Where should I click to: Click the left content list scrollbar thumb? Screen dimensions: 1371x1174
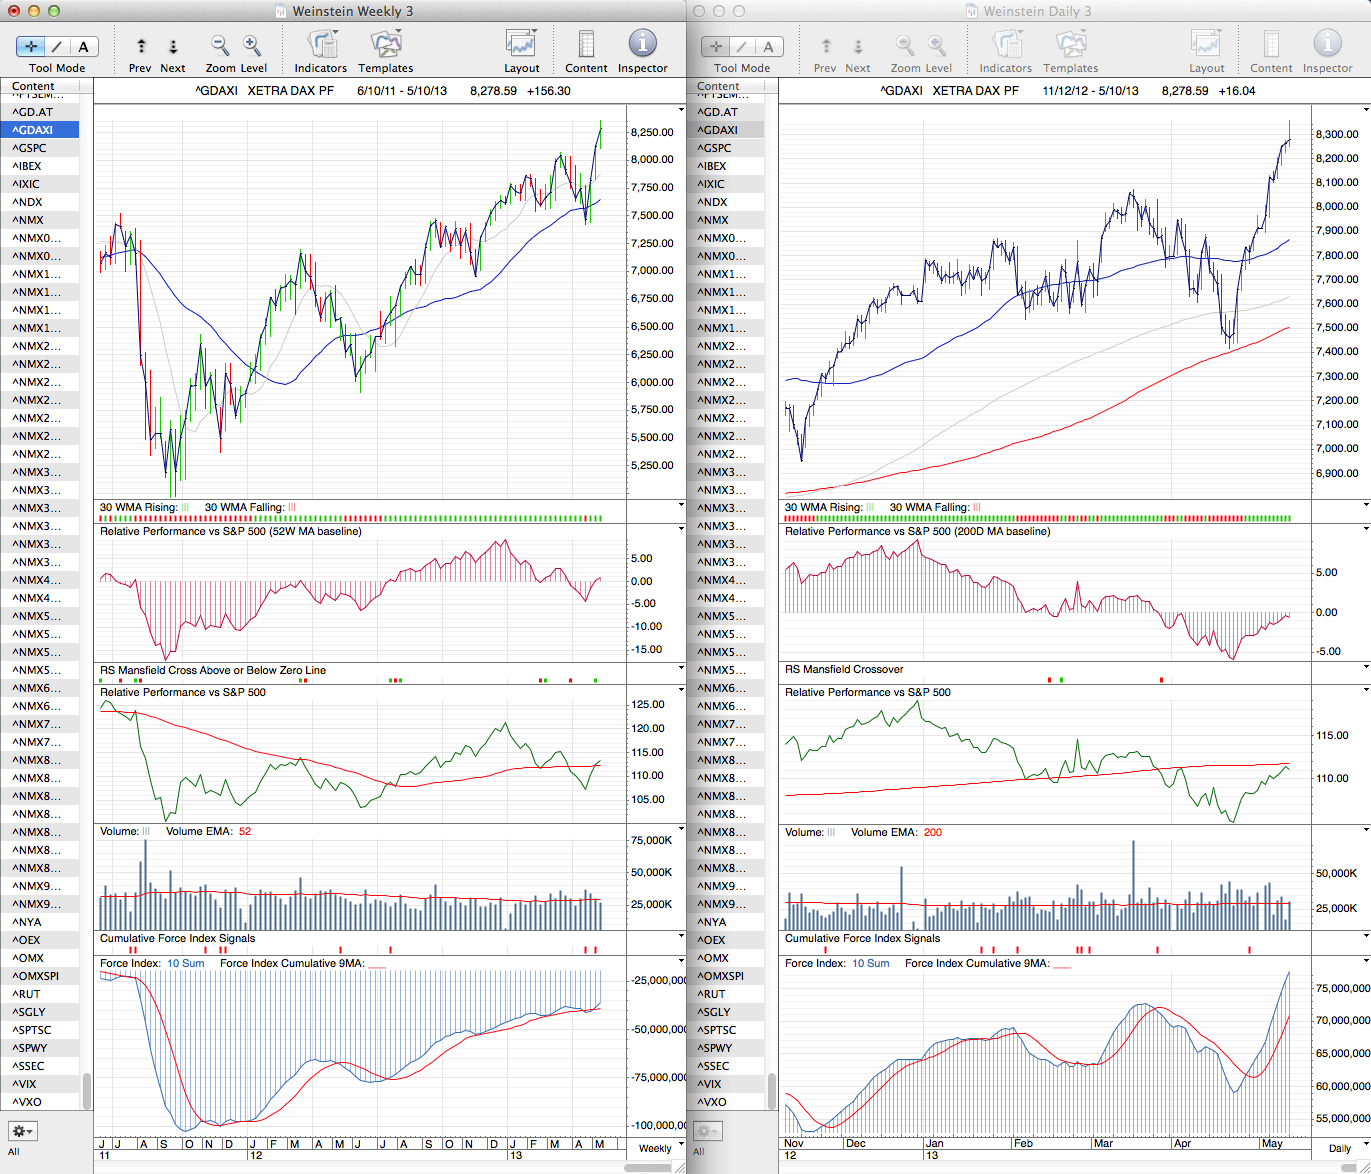(x=87, y=1089)
